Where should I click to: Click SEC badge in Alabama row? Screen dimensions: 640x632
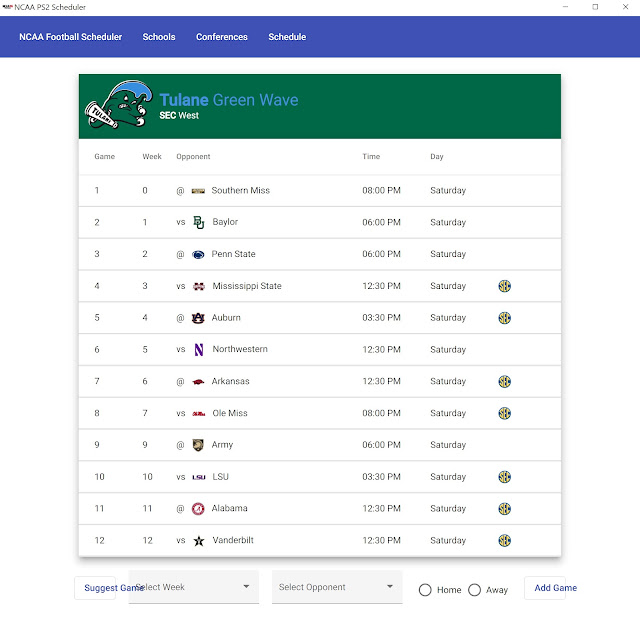point(504,509)
